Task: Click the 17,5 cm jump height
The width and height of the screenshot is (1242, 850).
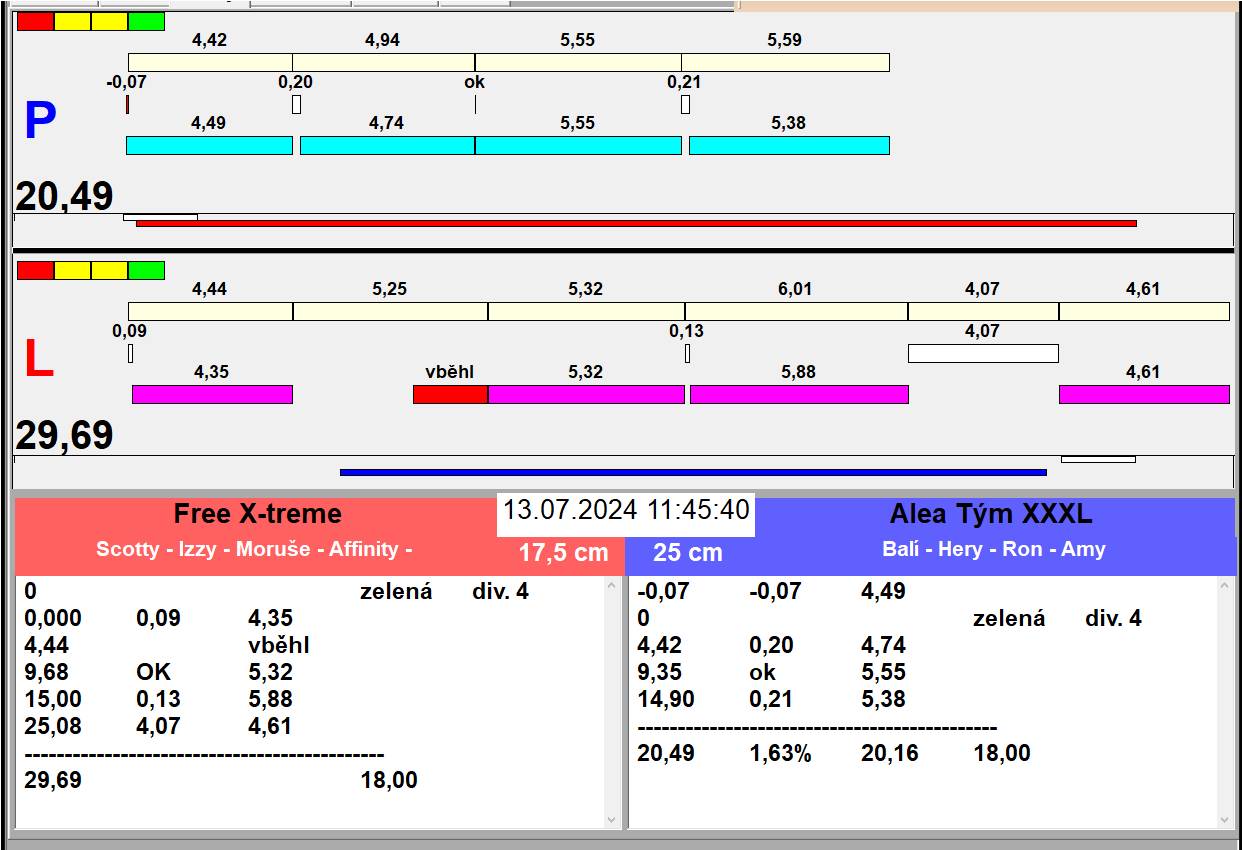Action: [563, 552]
